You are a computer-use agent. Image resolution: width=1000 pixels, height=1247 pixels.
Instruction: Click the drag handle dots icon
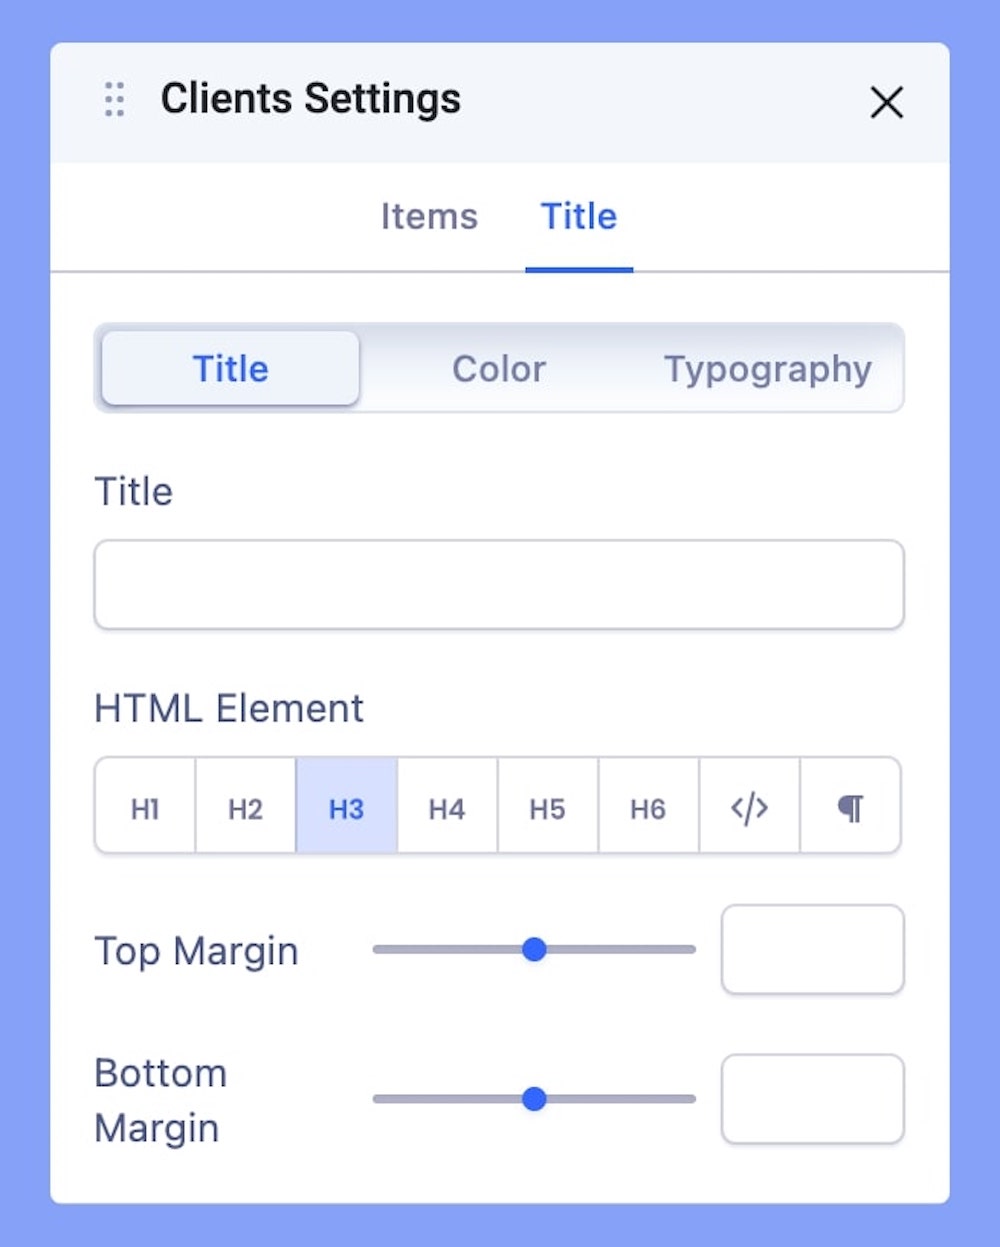pyautogui.click(x=115, y=100)
